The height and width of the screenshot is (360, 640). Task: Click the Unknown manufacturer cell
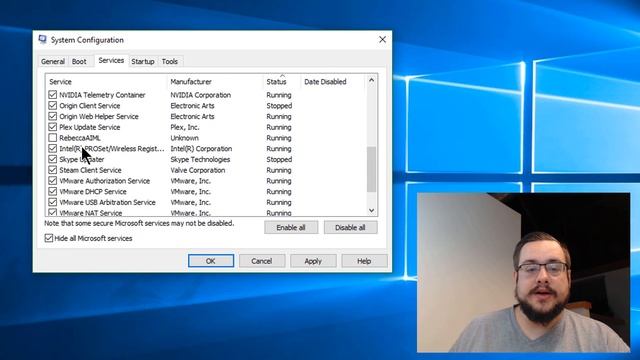tap(184, 138)
